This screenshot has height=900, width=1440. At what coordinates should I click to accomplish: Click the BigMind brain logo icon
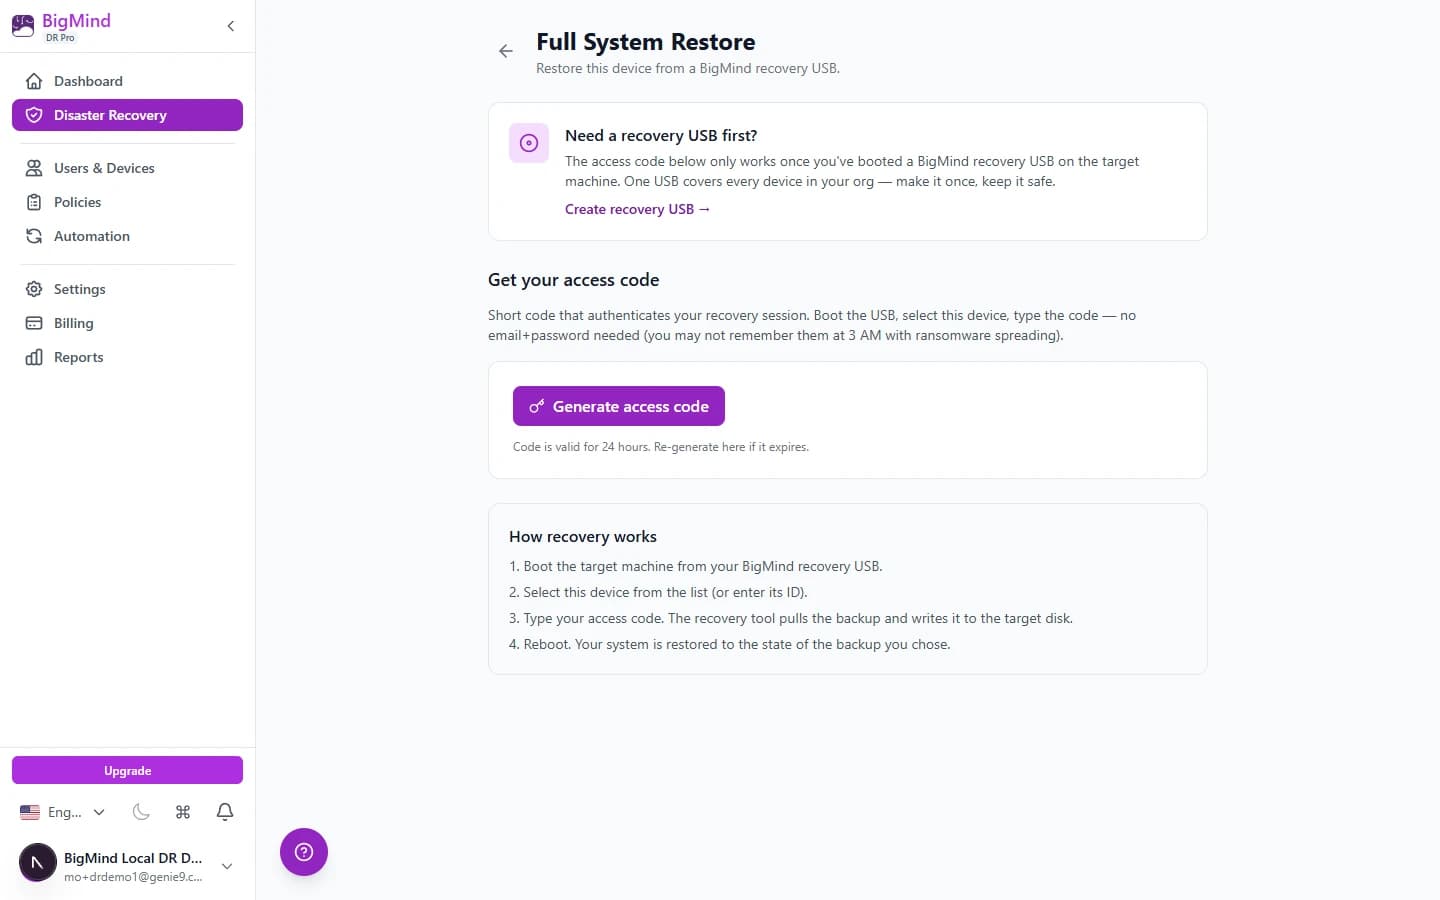pos(23,26)
